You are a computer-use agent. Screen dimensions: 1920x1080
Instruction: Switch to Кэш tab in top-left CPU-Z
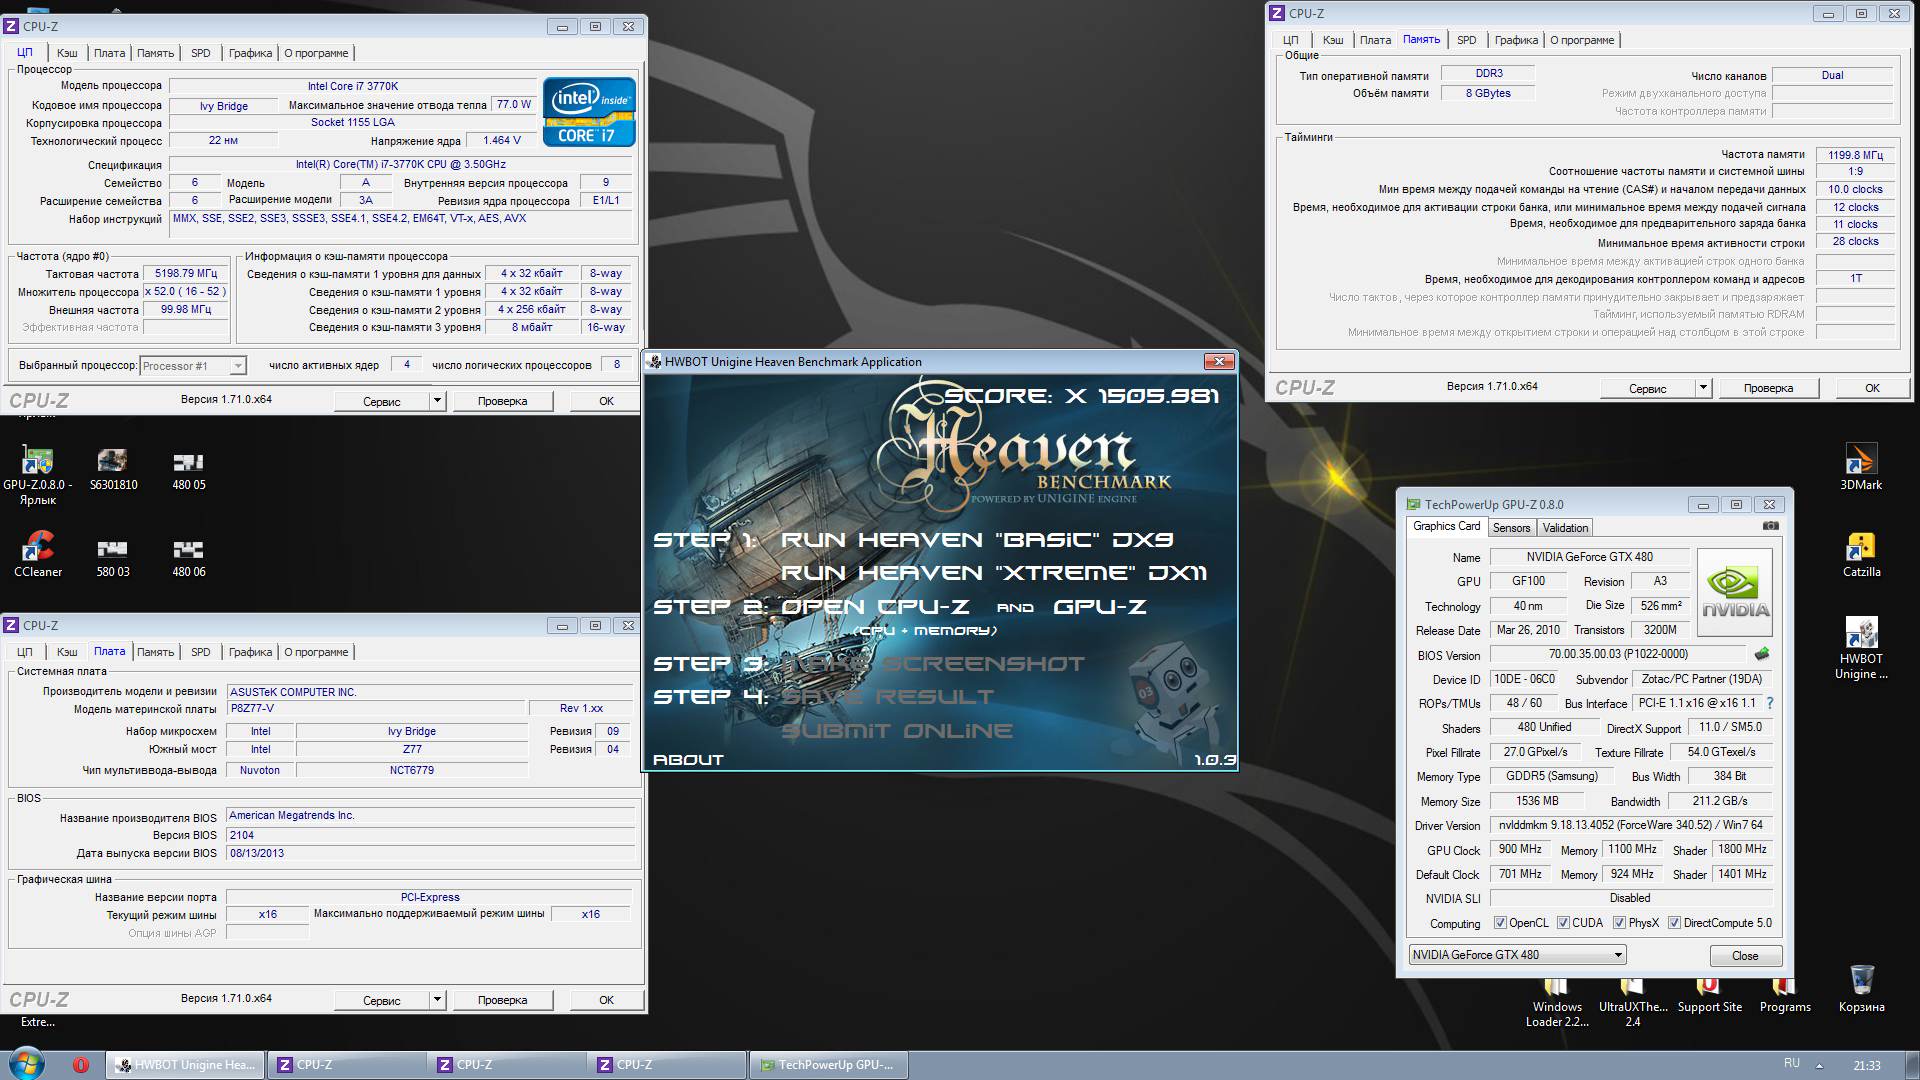(x=67, y=53)
